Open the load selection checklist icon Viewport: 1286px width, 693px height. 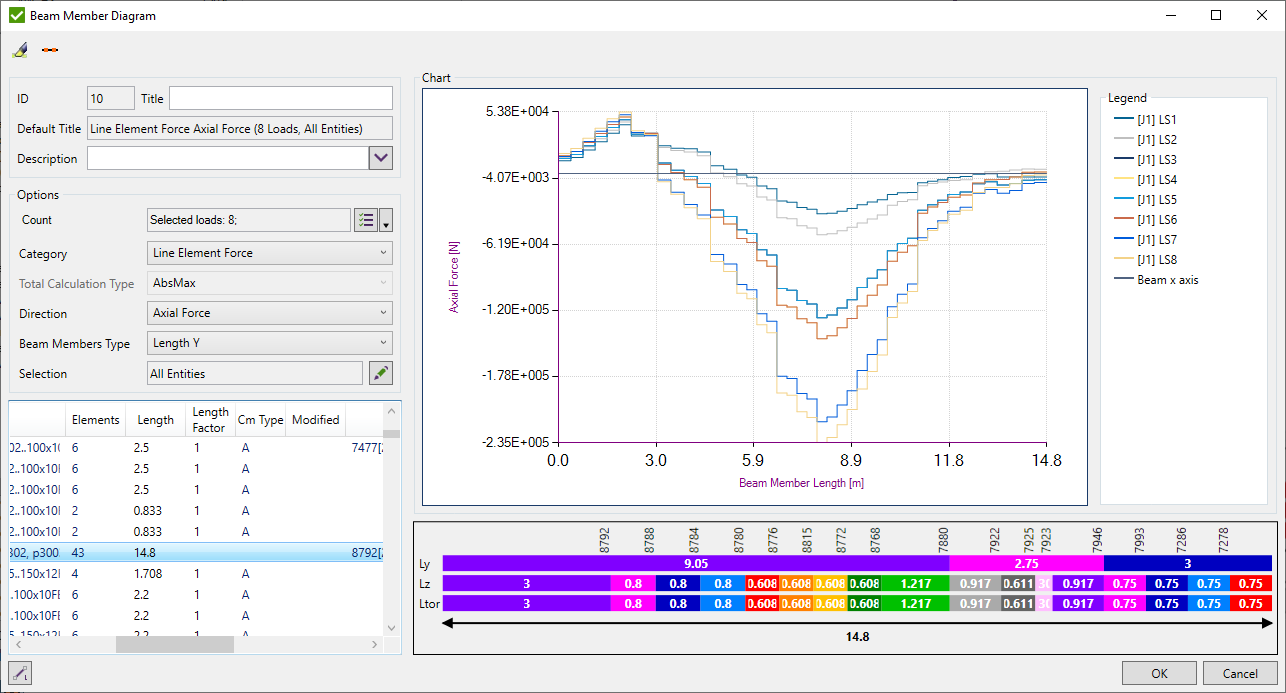(x=365, y=220)
